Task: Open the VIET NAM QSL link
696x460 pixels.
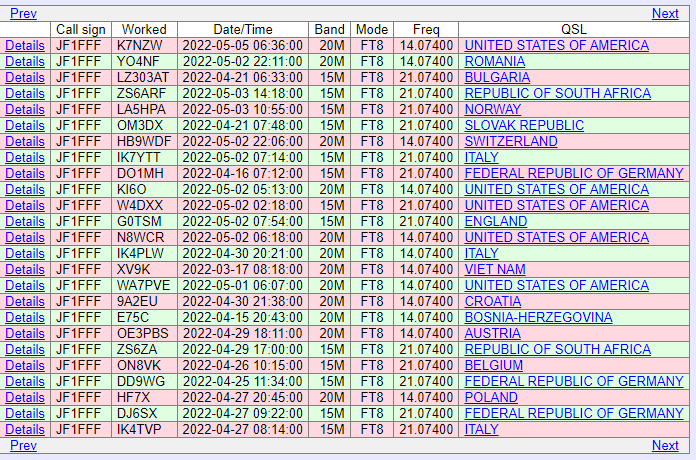Action: (x=495, y=269)
